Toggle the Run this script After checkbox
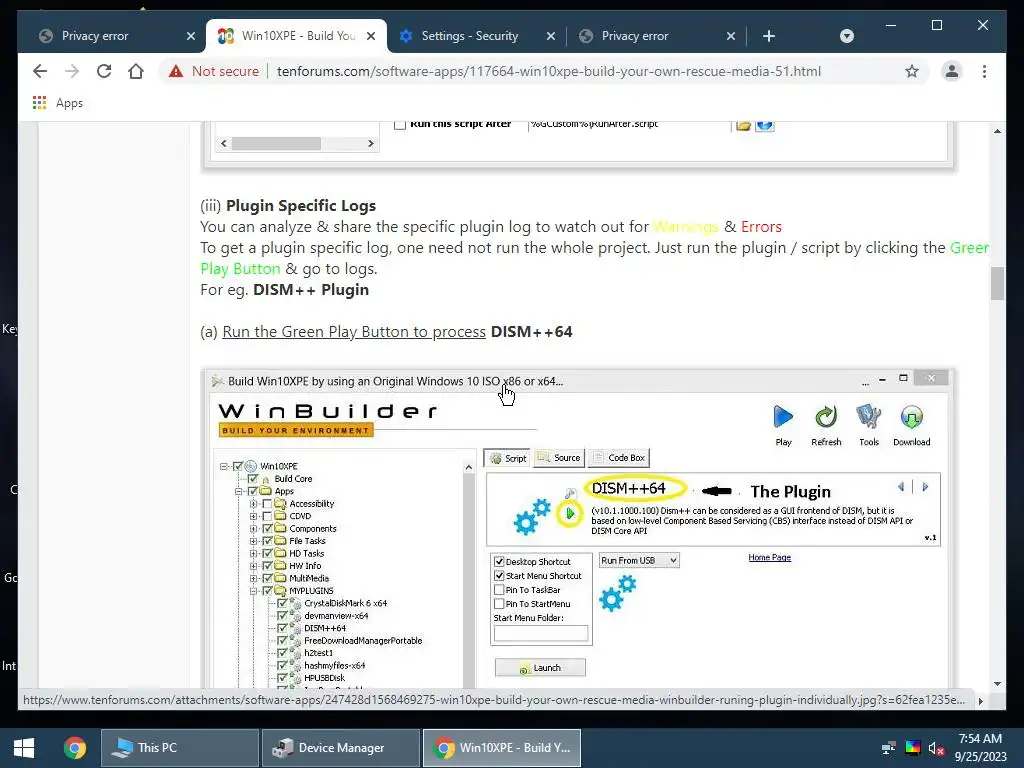 pyautogui.click(x=400, y=124)
